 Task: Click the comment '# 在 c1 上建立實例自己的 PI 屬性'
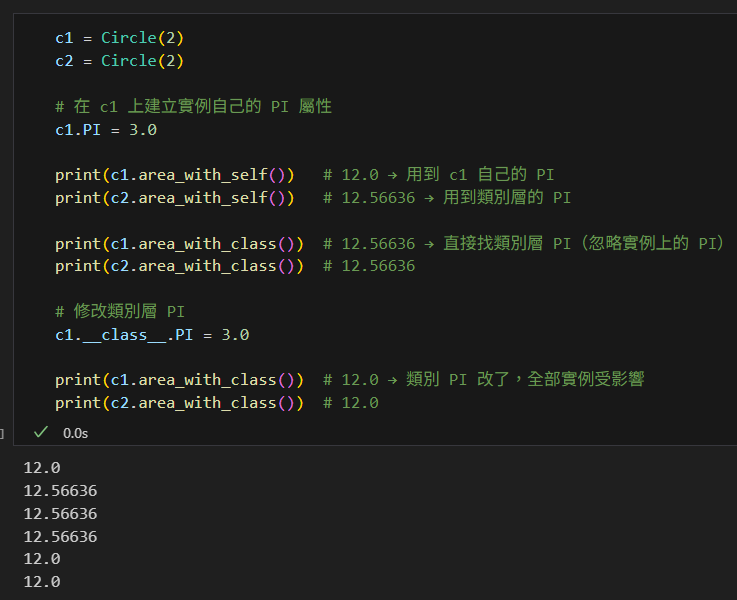point(193,107)
